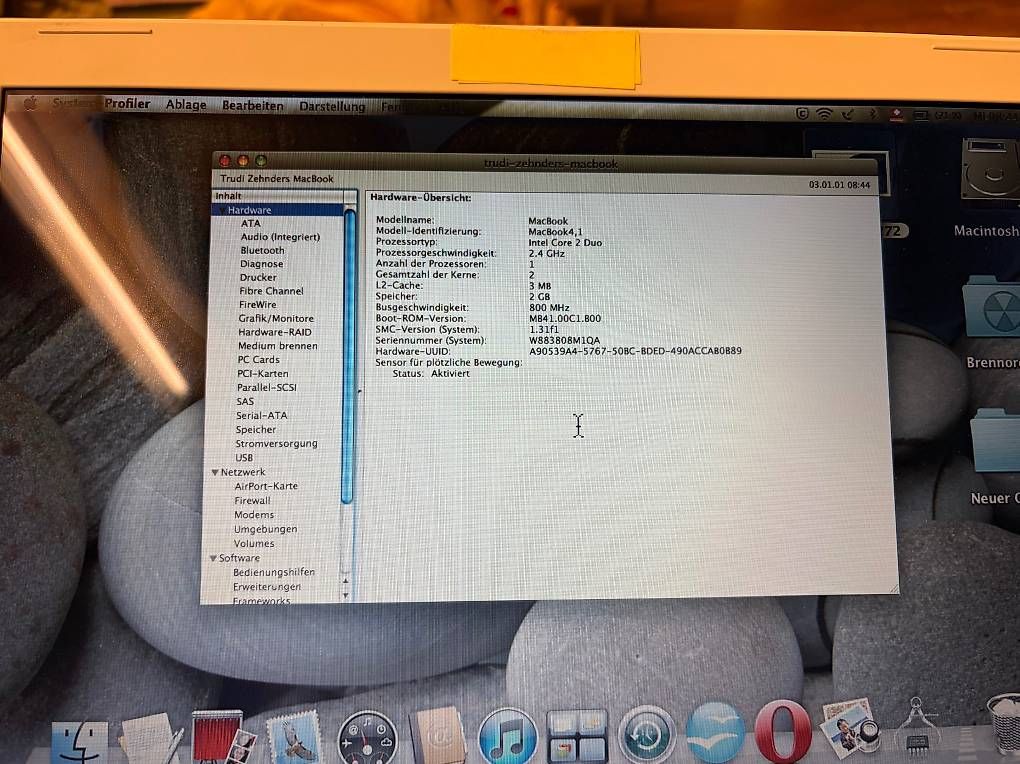Viewport: 1020px width, 764px height.
Task: Click the sidebar scroll down arrow
Action: tap(345, 595)
